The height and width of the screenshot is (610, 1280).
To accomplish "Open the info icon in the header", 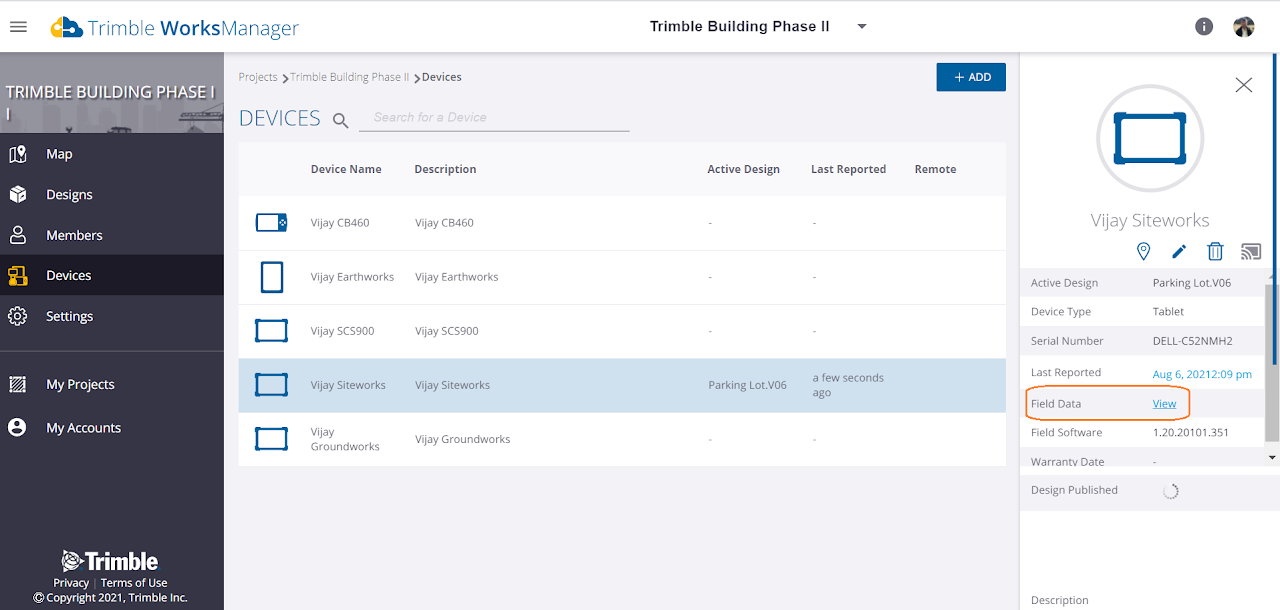I will 1204,27.
